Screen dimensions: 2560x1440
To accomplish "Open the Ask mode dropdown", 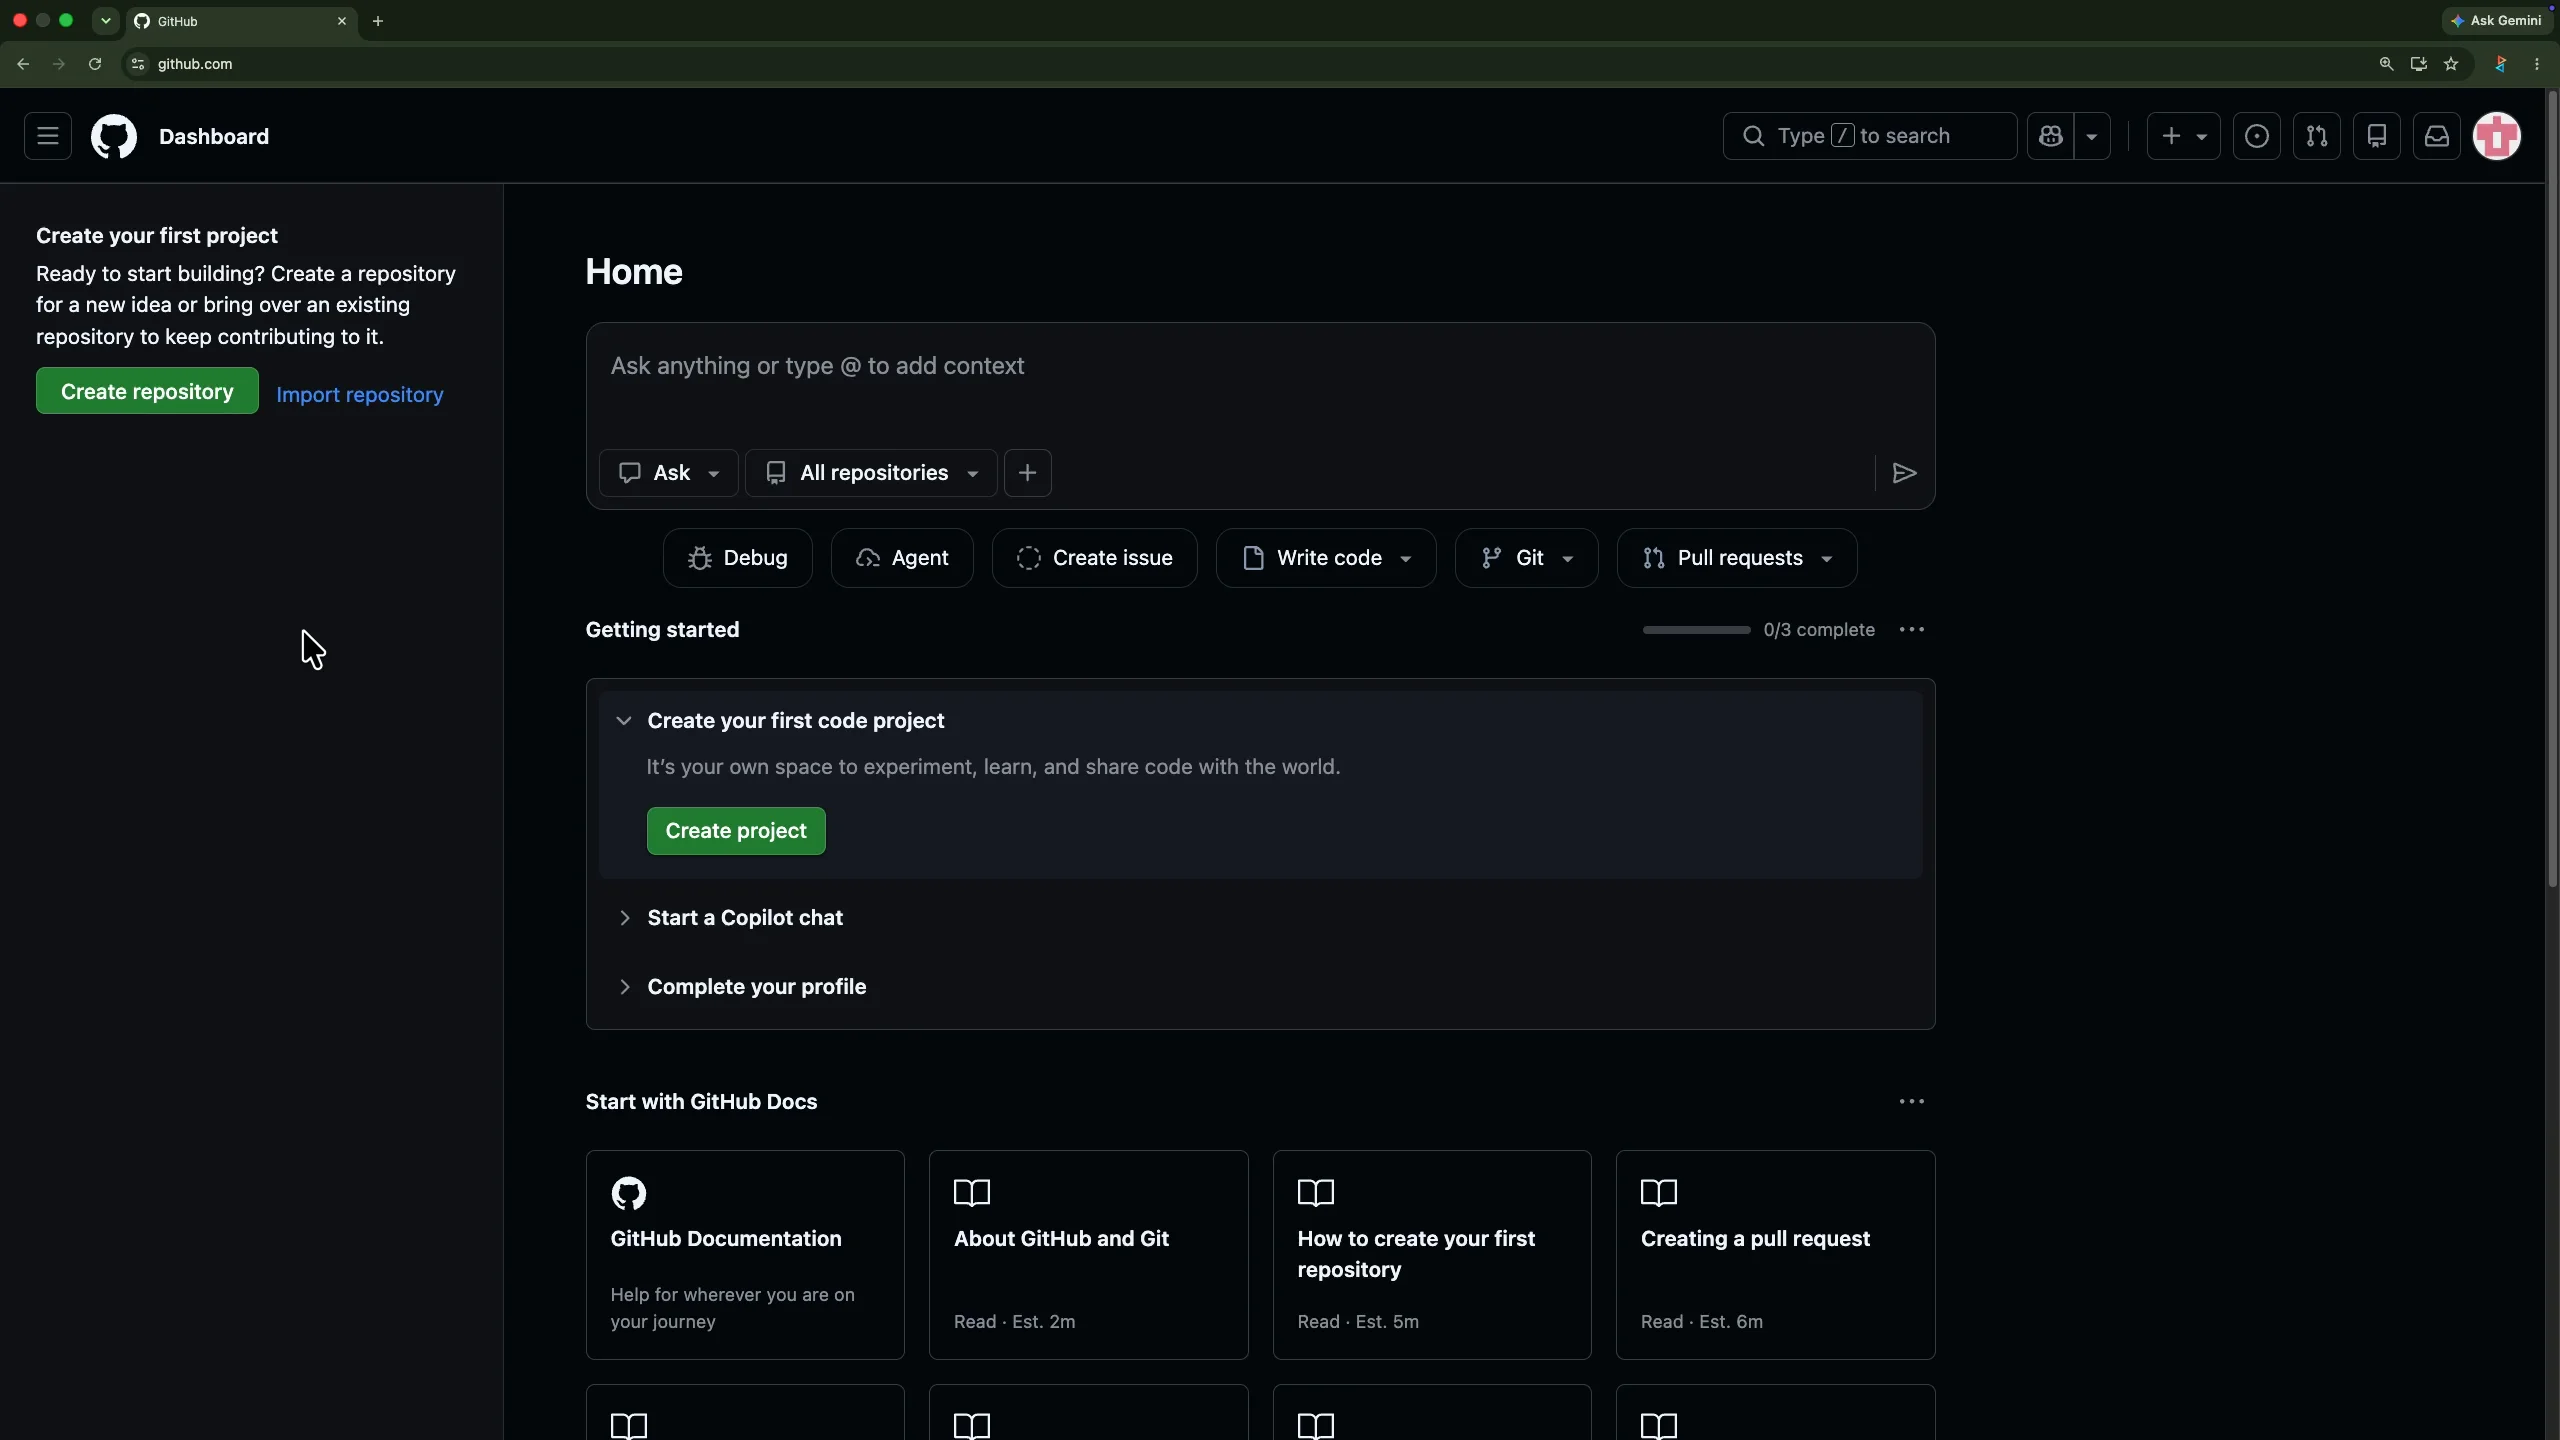I will [669, 473].
